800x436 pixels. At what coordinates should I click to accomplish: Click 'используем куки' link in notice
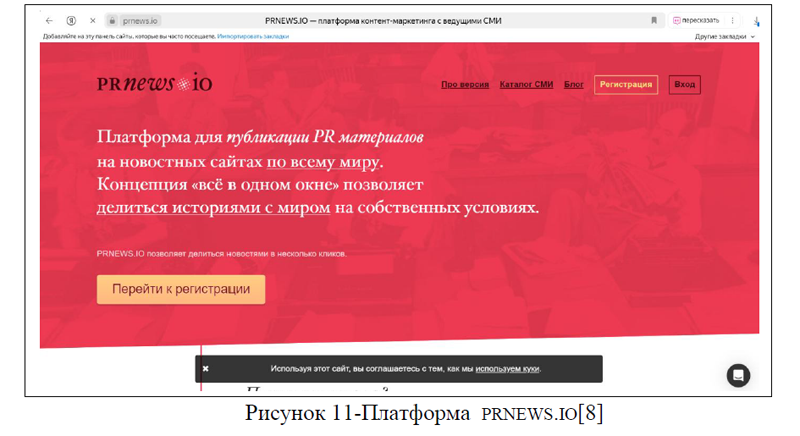[507, 369]
